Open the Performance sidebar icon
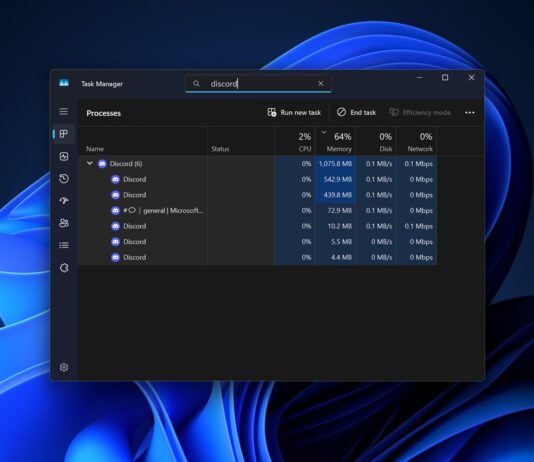This screenshot has width=534, height=462. (64, 156)
